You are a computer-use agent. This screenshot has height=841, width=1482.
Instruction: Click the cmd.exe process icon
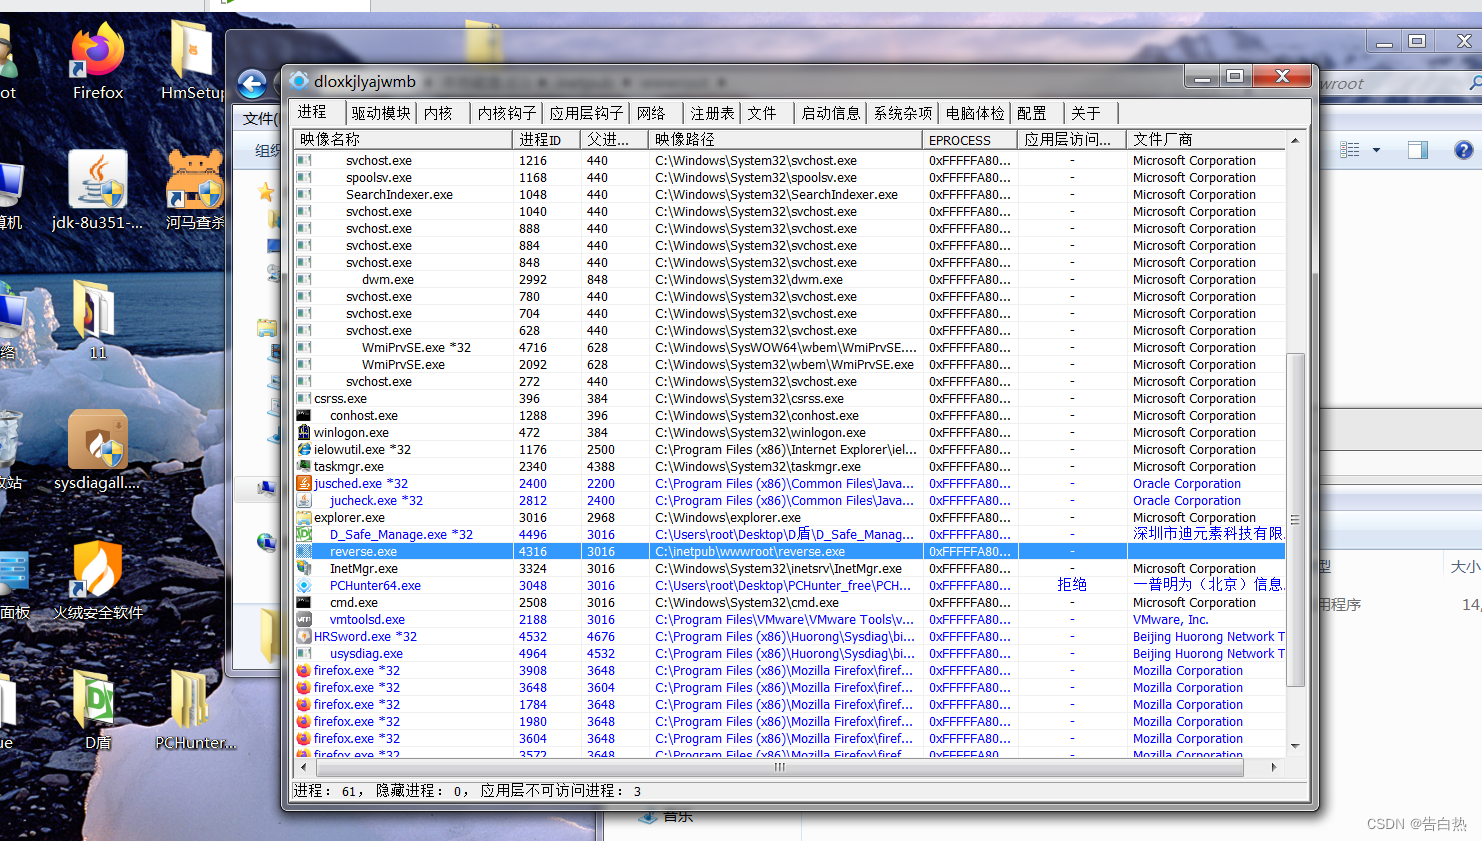coord(304,602)
